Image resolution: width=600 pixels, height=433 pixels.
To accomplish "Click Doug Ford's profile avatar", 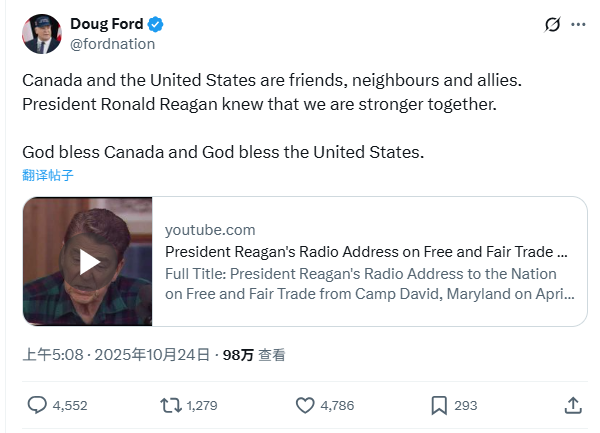I will click(x=40, y=34).
